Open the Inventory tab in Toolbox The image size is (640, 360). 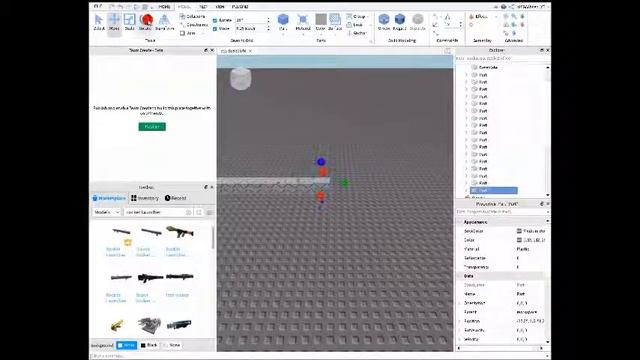coord(145,198)
